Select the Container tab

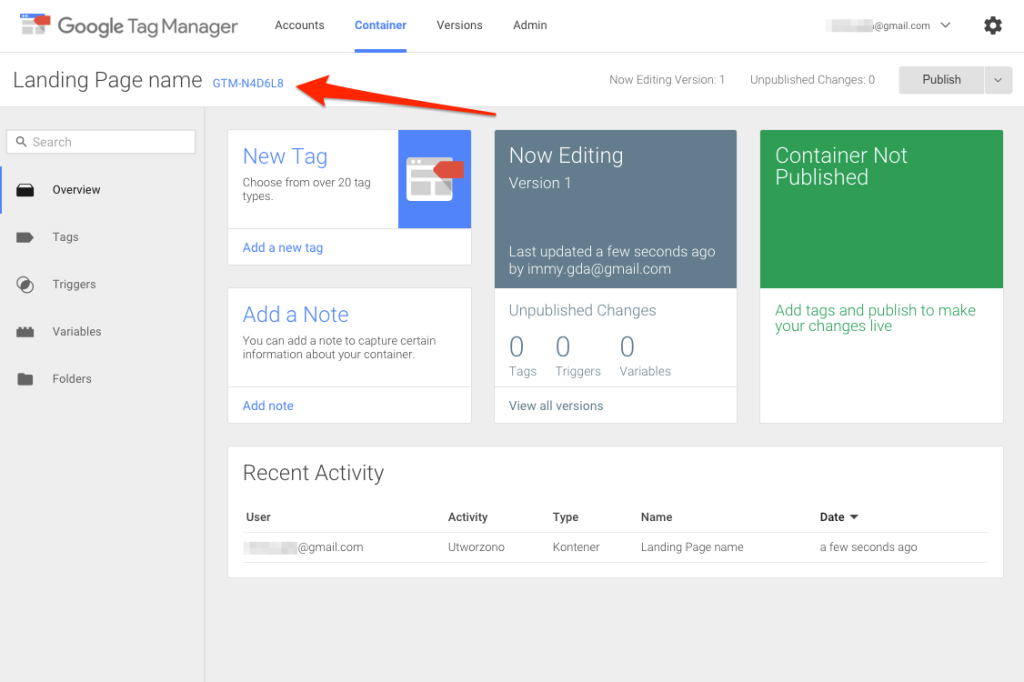380,25
